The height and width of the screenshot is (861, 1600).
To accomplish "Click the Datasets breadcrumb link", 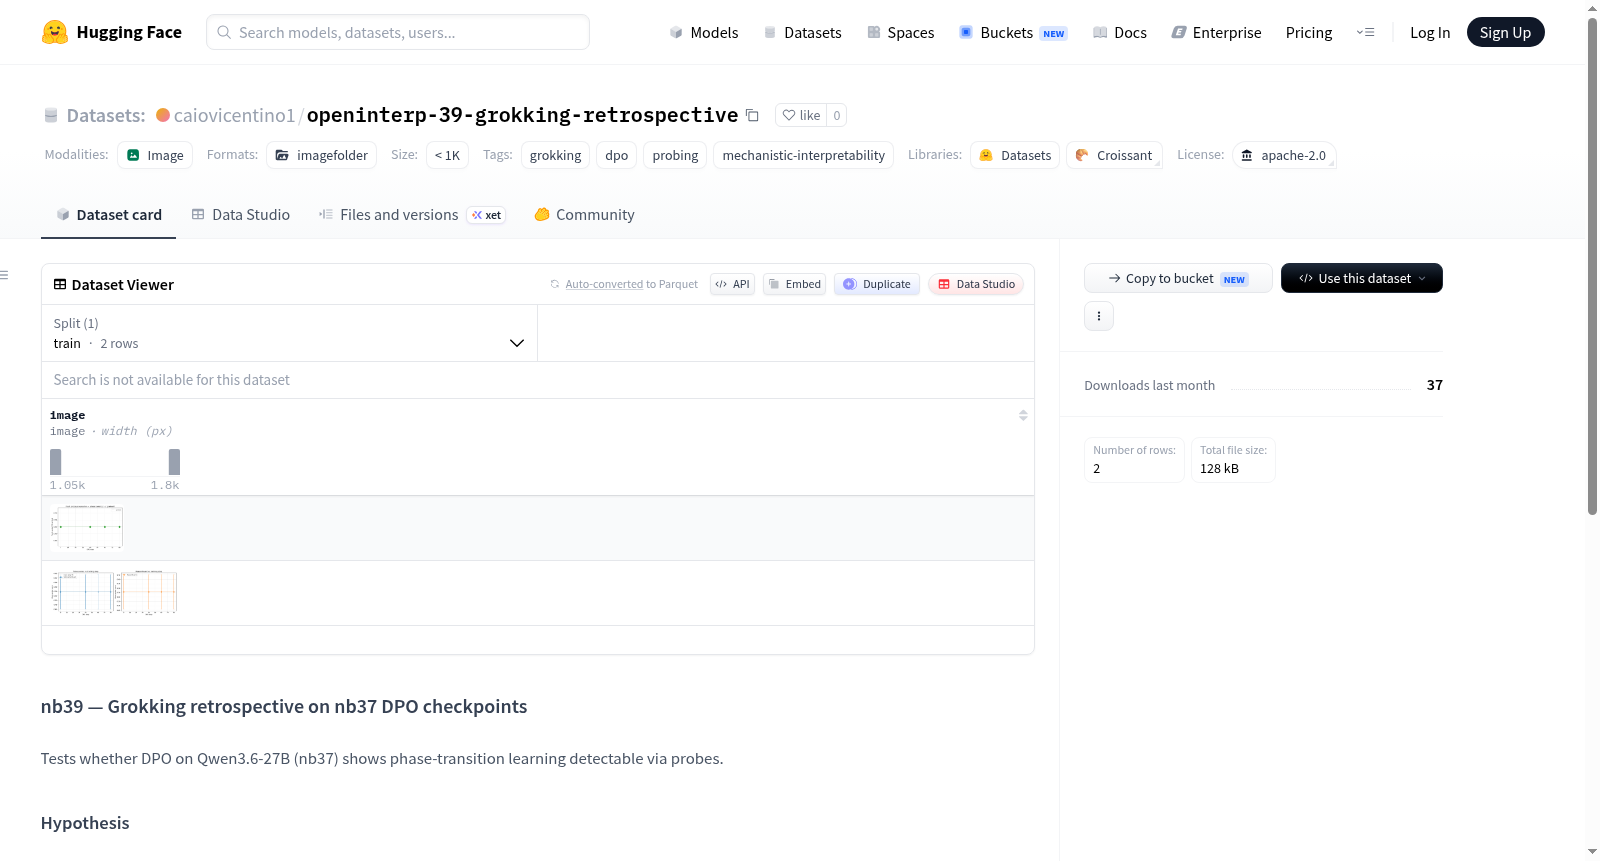I will (x=106, y=115).
